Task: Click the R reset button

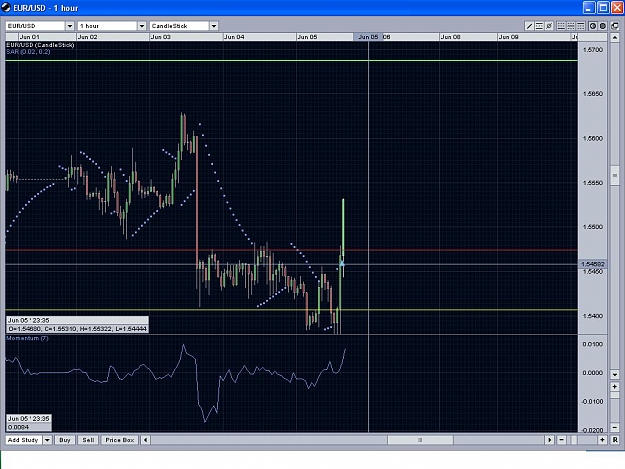Action: coord(615,440)
